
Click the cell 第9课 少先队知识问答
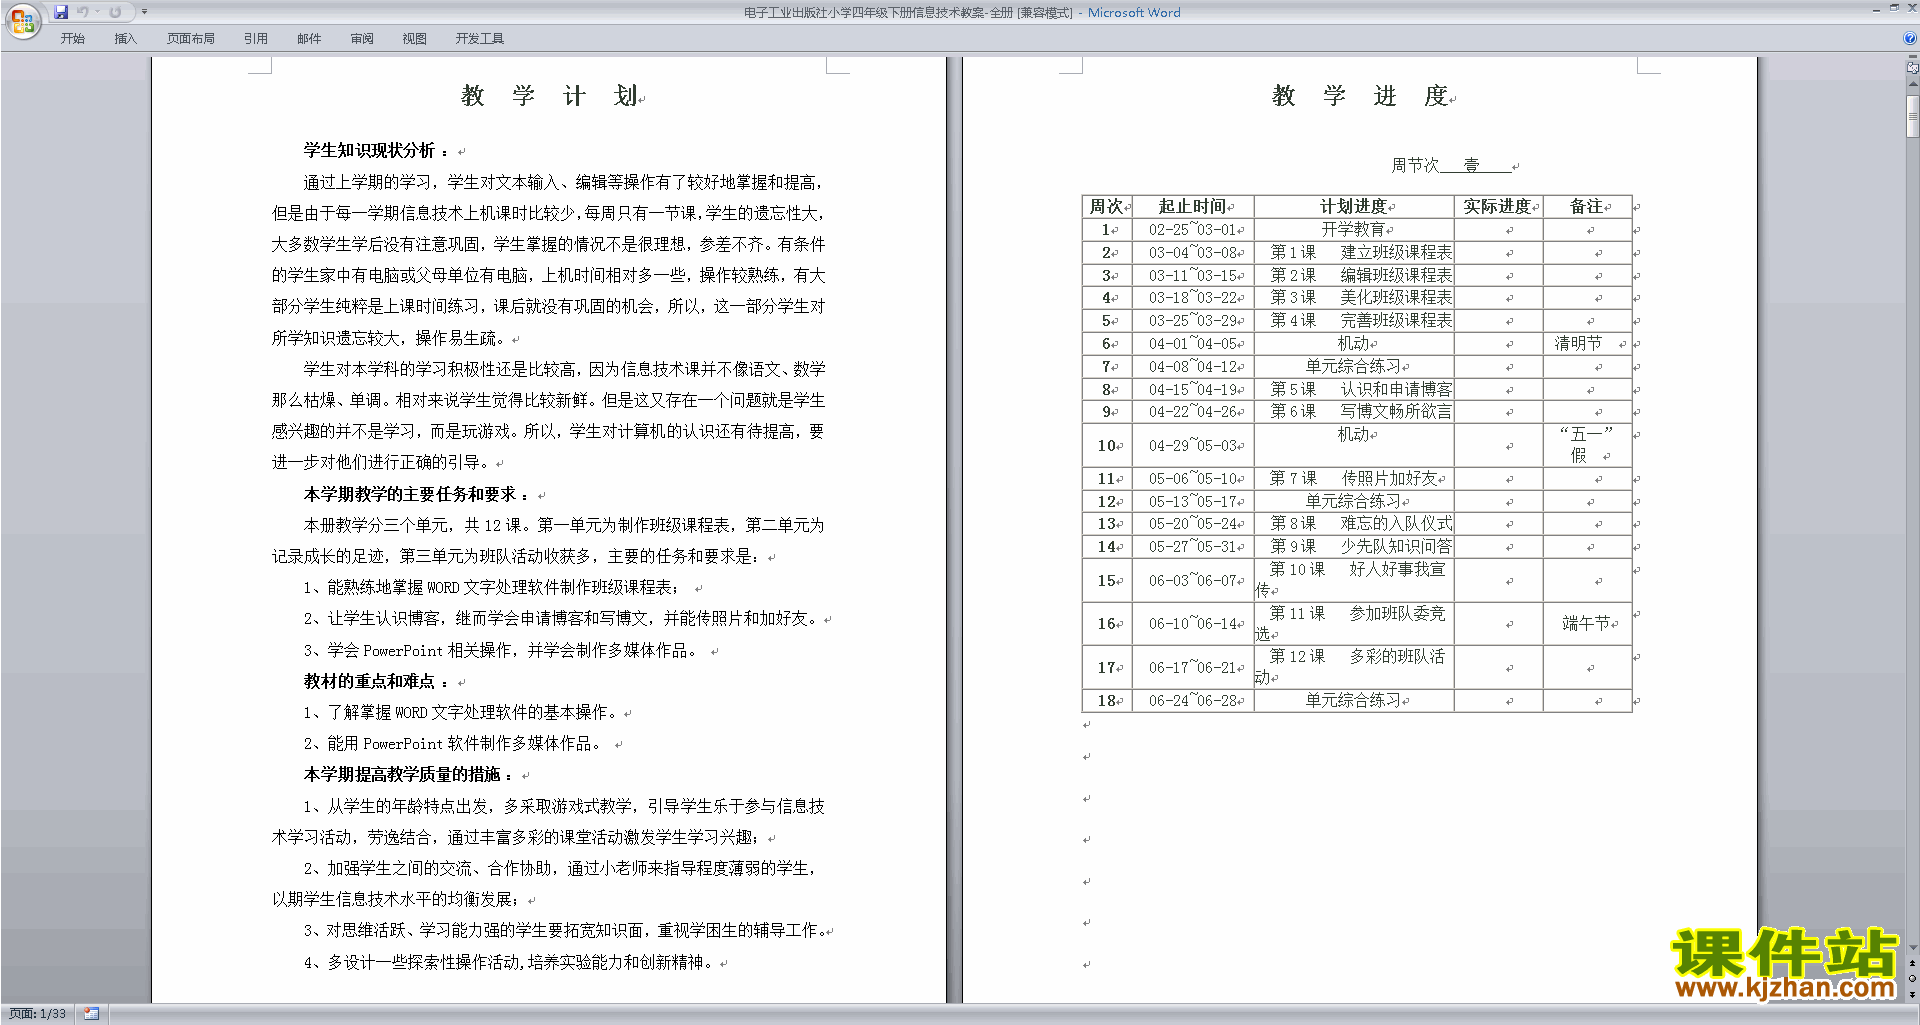click(1354, 547)
